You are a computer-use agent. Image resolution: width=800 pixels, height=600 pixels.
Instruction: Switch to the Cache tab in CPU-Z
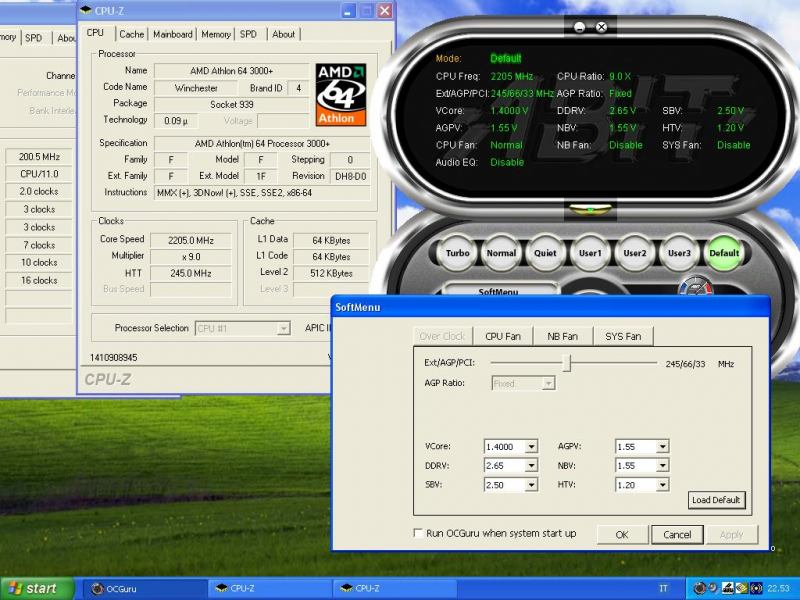(132, 34)
